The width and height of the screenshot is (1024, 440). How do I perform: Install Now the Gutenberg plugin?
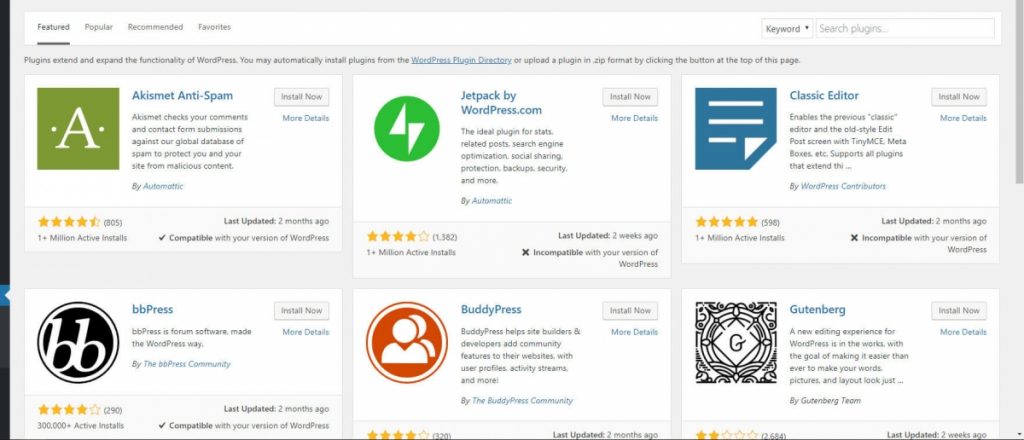(x=959, y=311)
